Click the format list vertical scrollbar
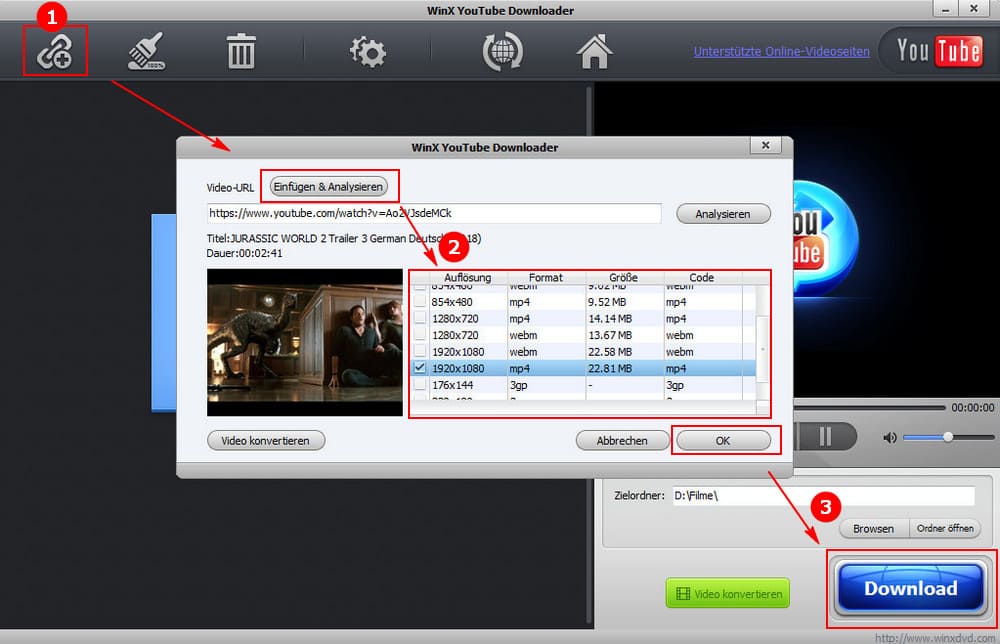Viewport: 1000px width, 644px height. 762,349
